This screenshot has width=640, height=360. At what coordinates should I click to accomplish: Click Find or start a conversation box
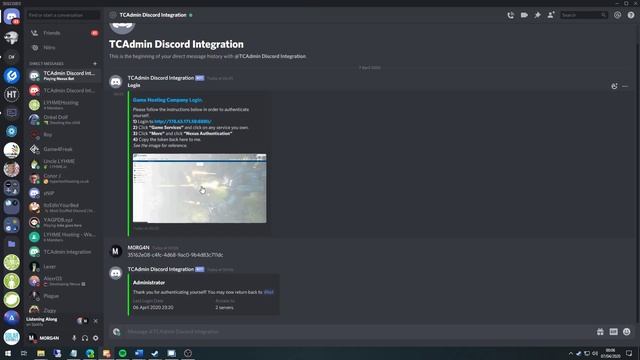(x=63, y=15)
